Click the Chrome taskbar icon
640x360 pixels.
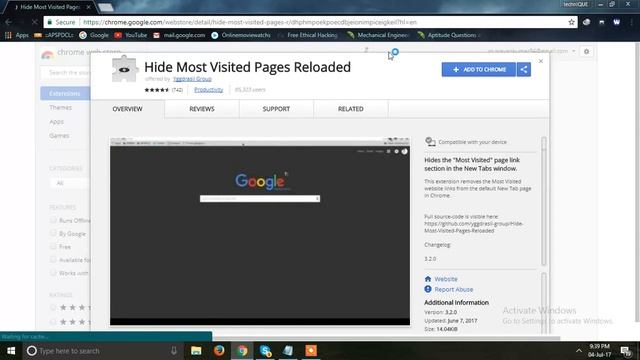tap(242, 351)
